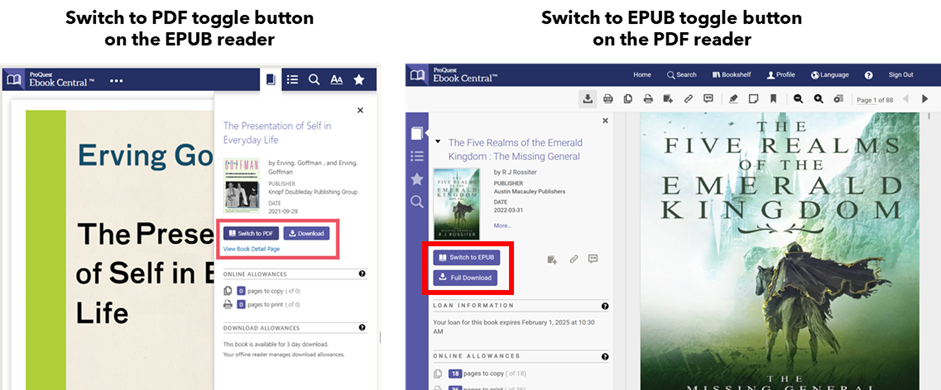941x390 pixels.
Task: Click chapter print icon in PDF toolbar
Action: 608,99
